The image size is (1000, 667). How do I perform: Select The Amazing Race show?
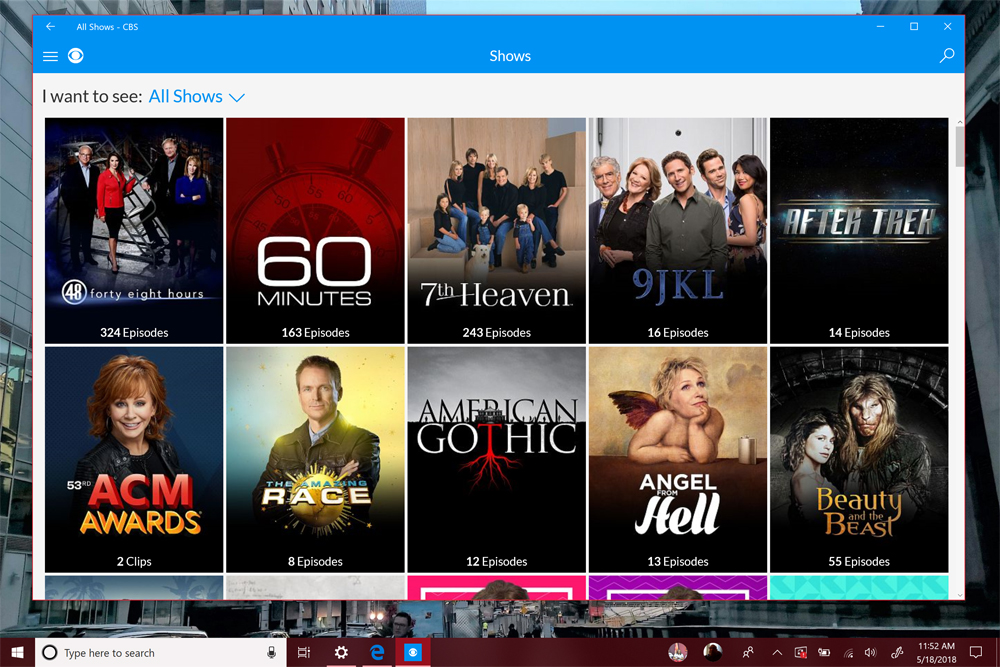[315, 460]
